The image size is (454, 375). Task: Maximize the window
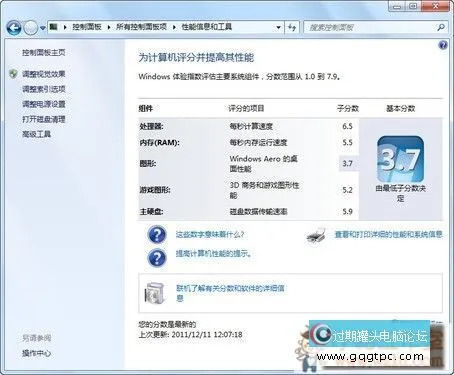pos(413,6)
